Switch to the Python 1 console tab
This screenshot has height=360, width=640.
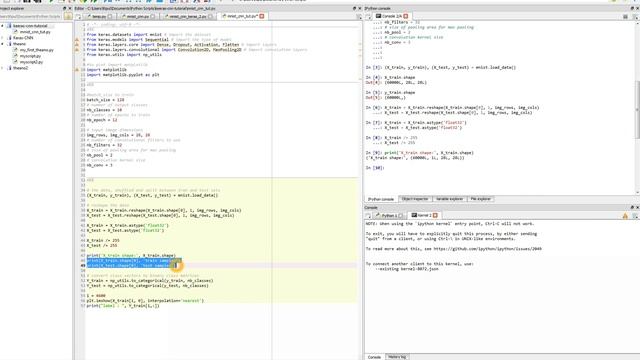389,216
